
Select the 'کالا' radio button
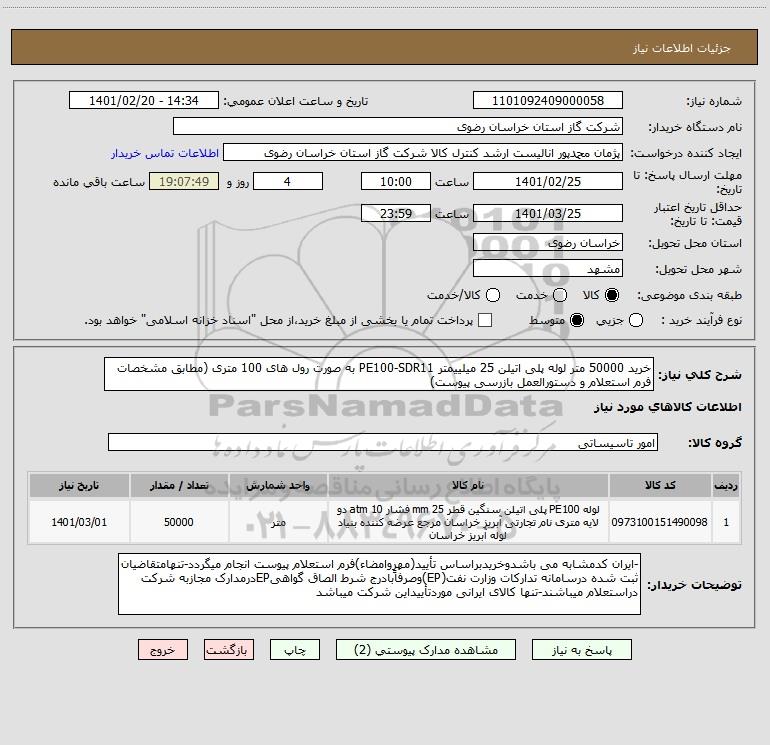pyautogui.click(x=612, y=295)
